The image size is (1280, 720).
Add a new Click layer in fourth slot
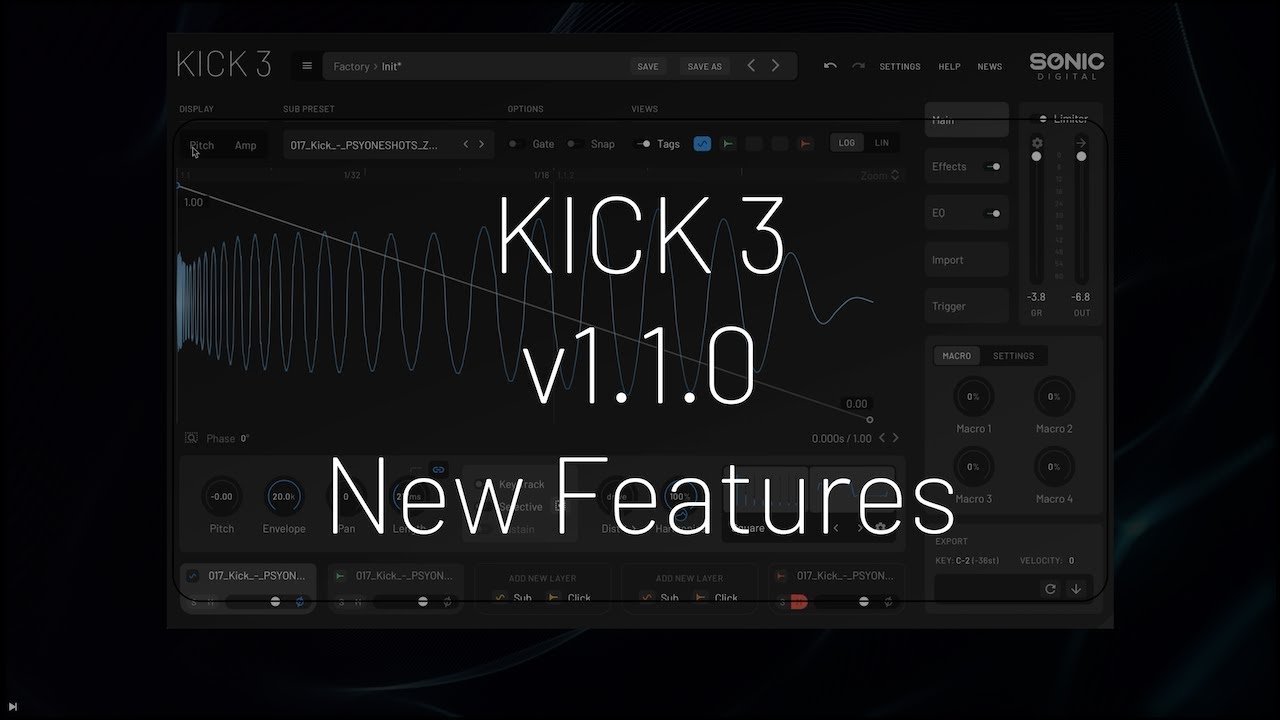point(716,598)
